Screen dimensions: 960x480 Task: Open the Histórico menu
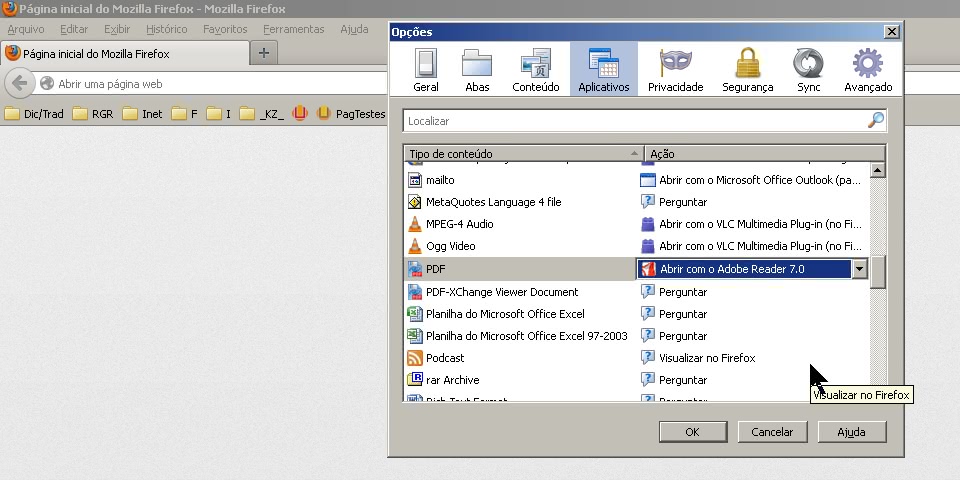point(167,29)
